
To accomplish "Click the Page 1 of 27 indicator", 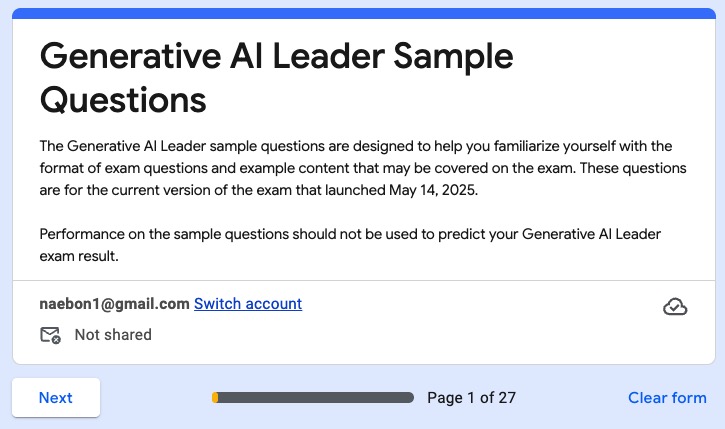I will 471,398.
